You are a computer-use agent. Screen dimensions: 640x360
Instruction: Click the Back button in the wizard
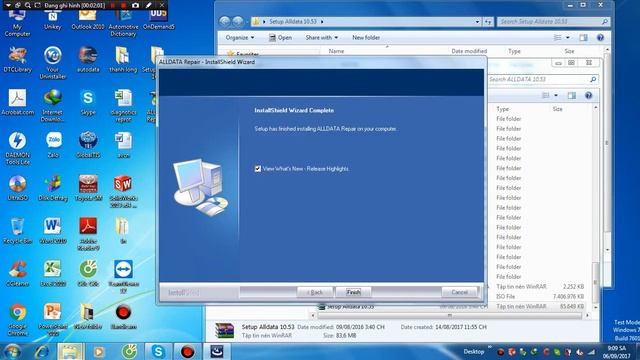click(x=315, y=292)
